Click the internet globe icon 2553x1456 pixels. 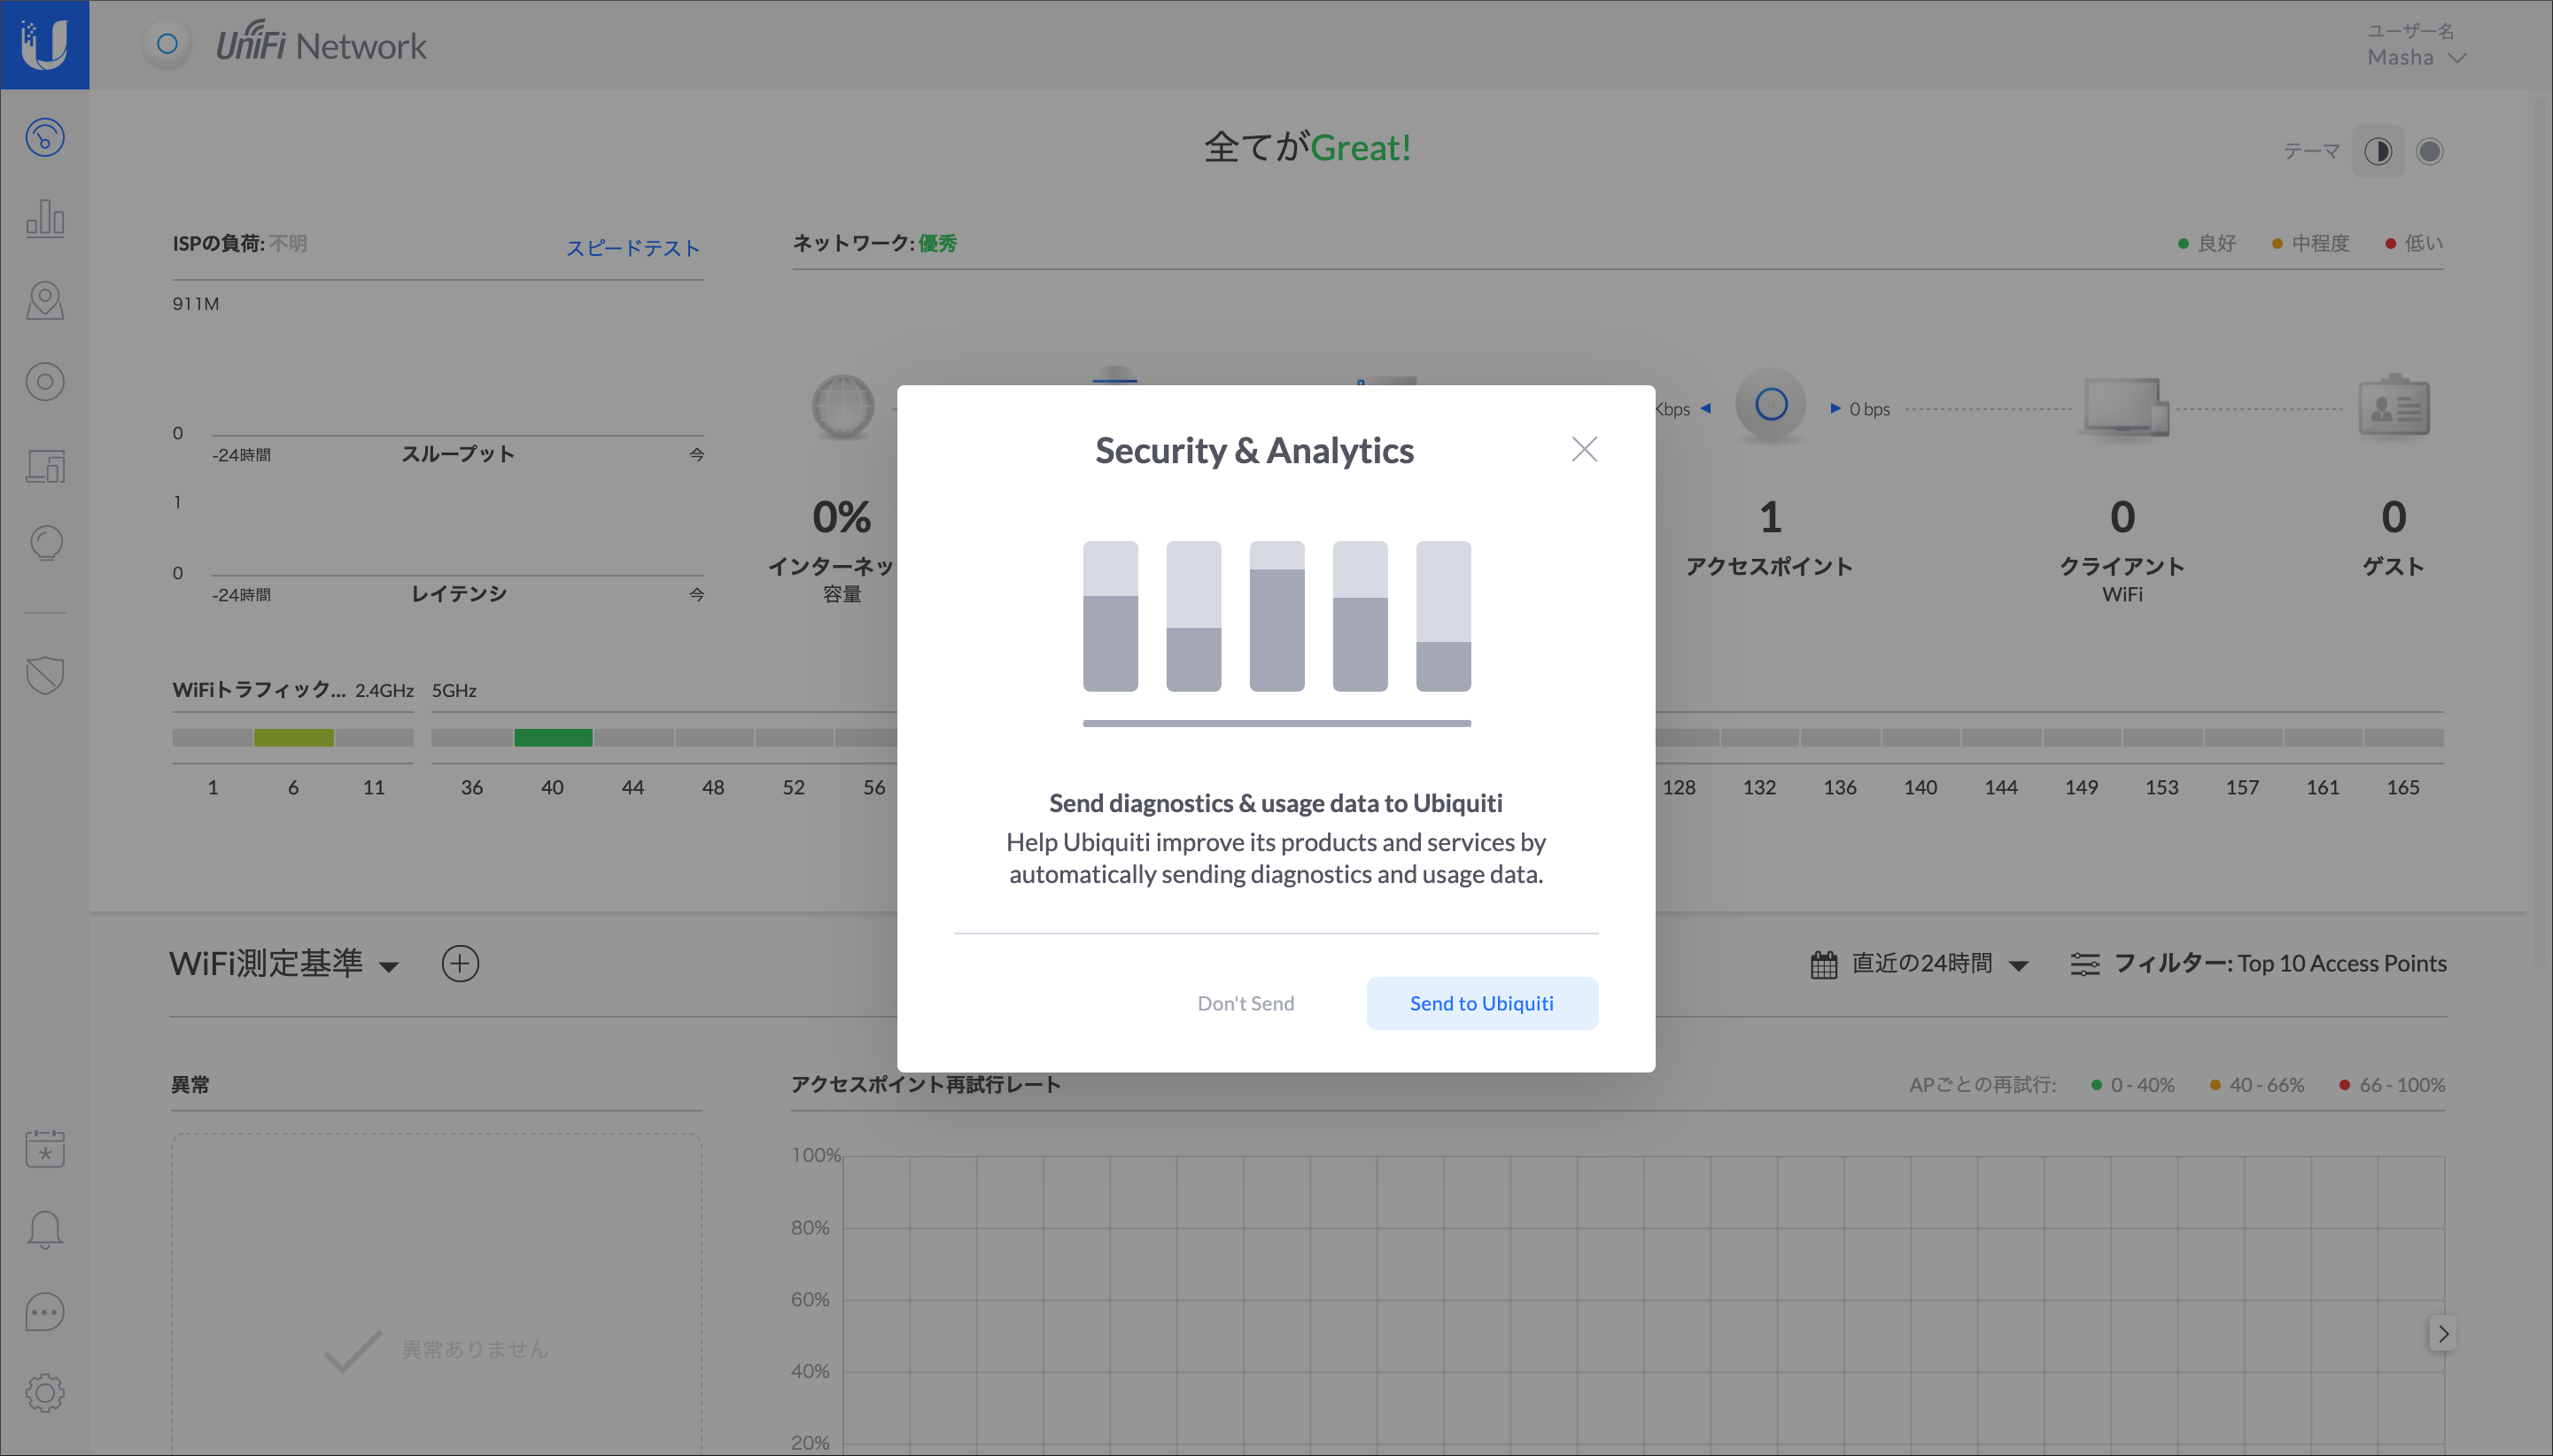click(x=843, y=406)
